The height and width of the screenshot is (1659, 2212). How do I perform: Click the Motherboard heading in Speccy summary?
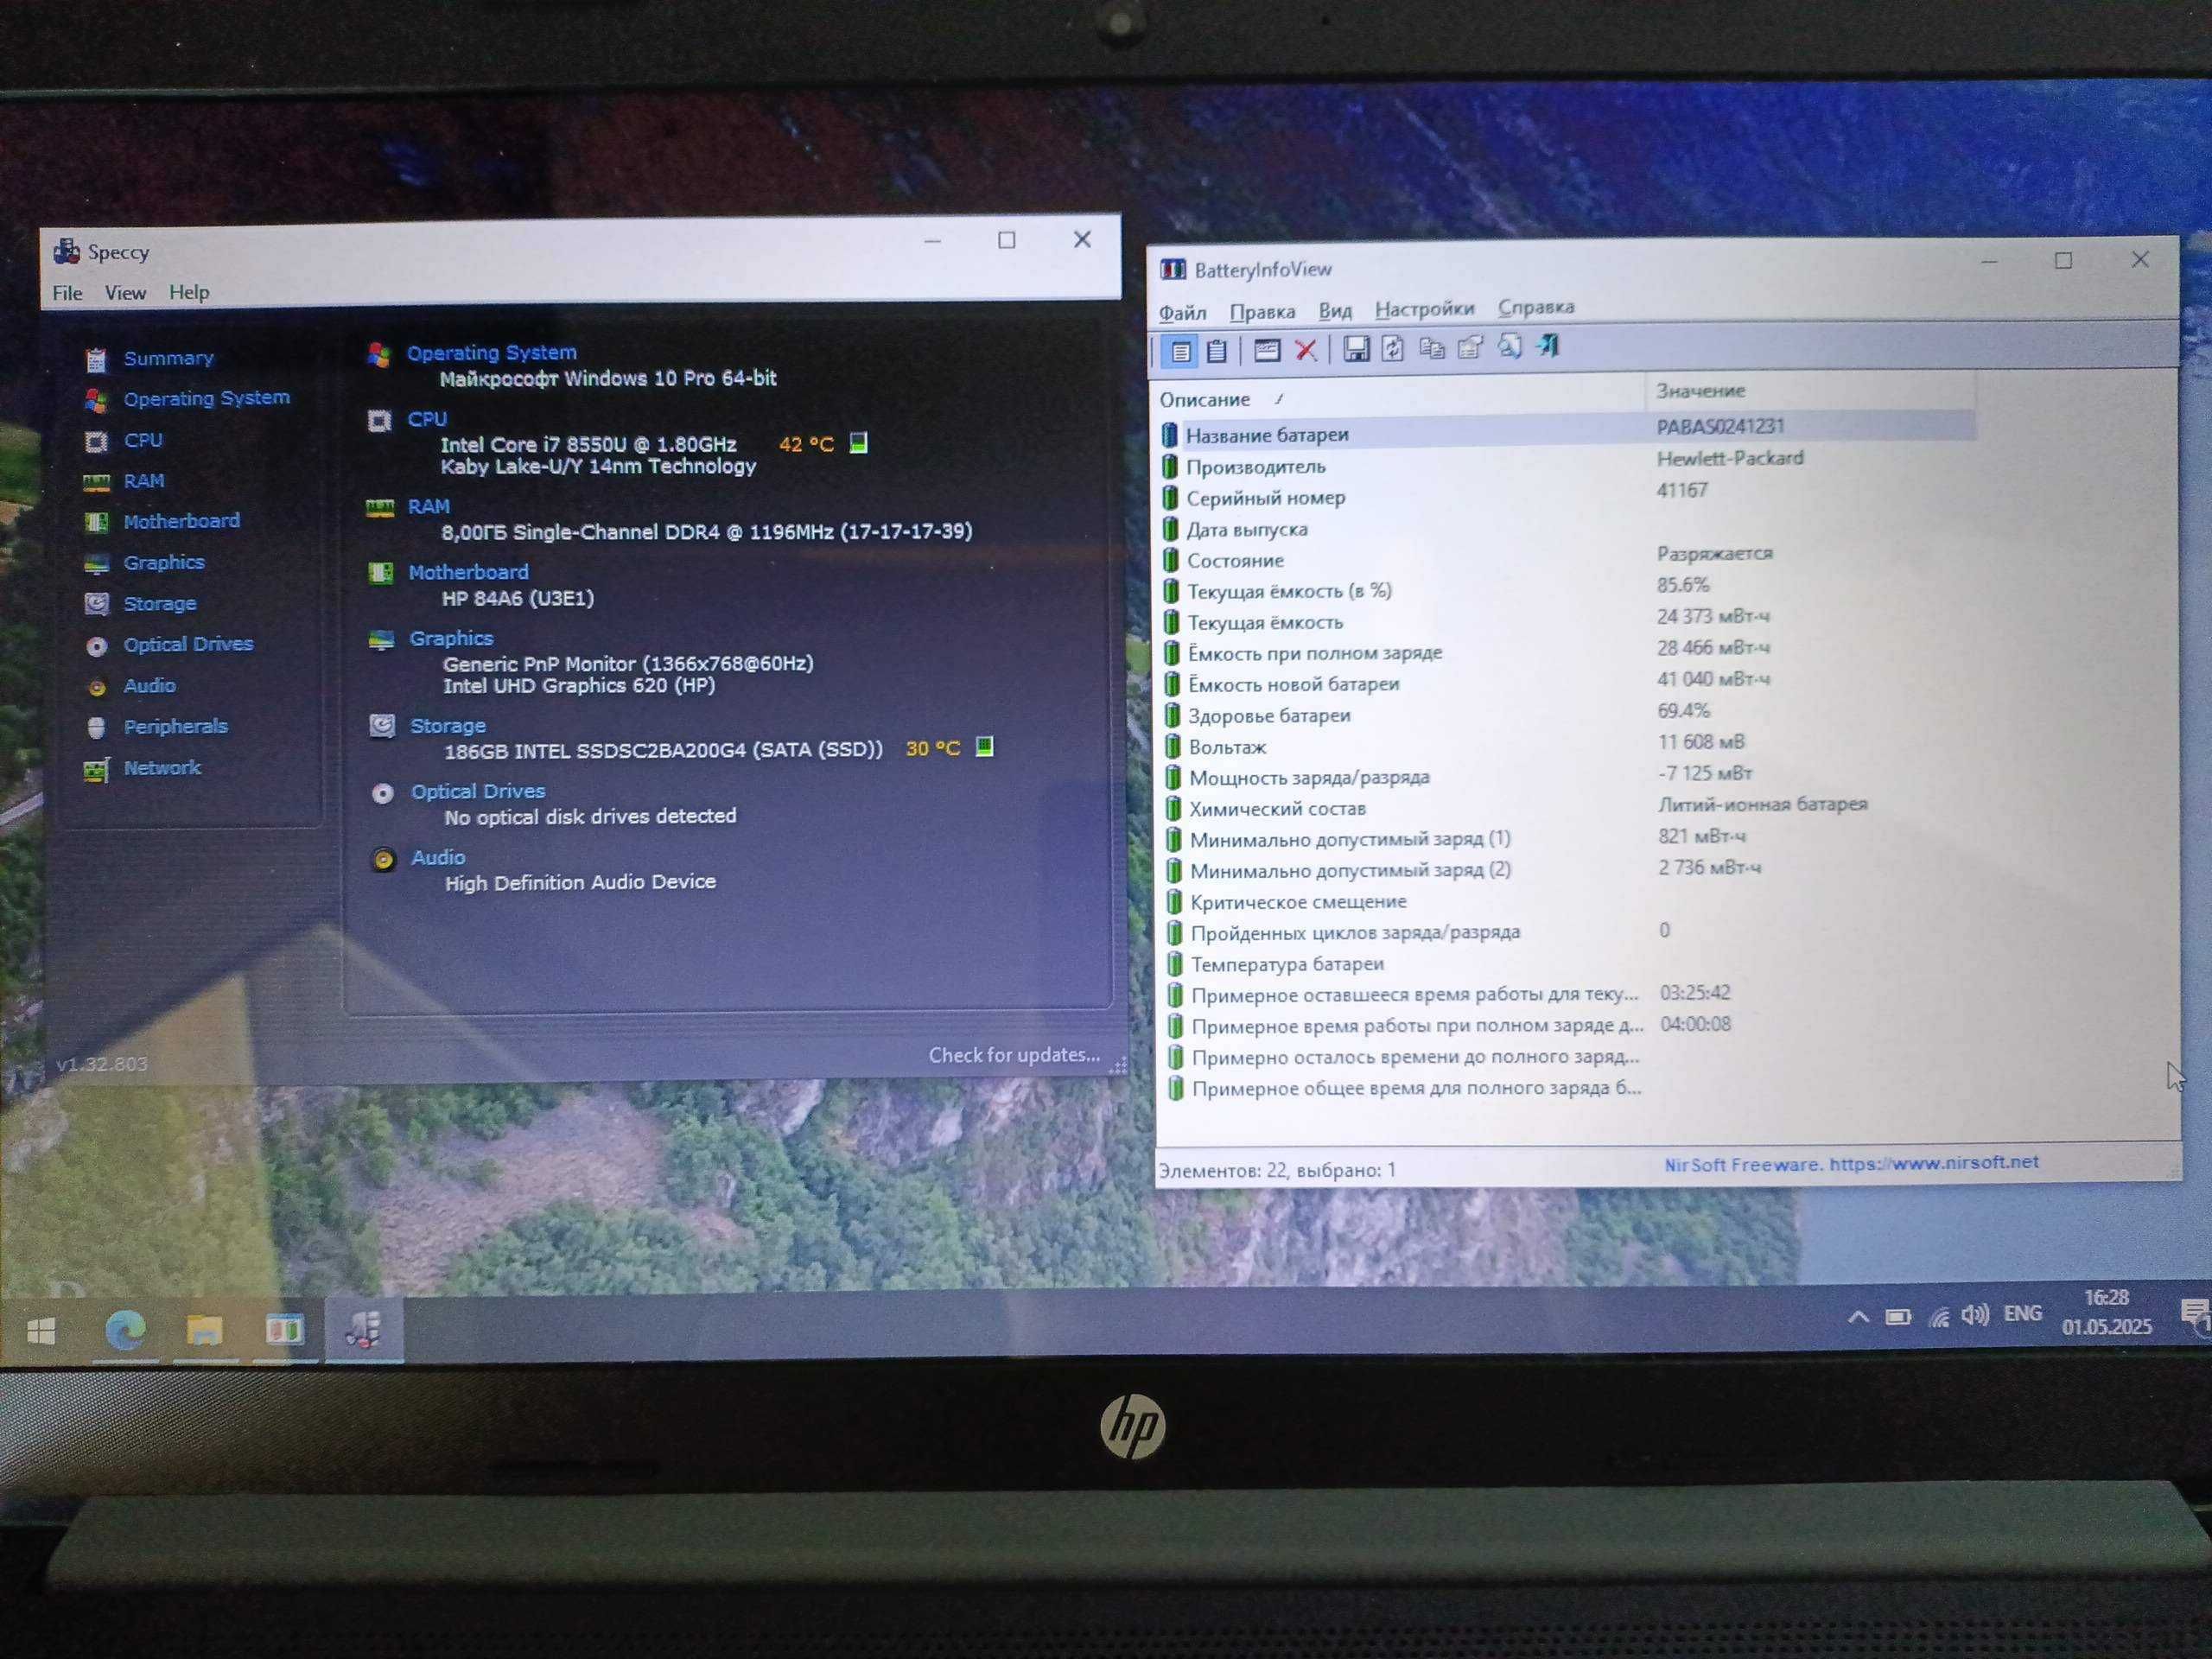coord(468,572)
